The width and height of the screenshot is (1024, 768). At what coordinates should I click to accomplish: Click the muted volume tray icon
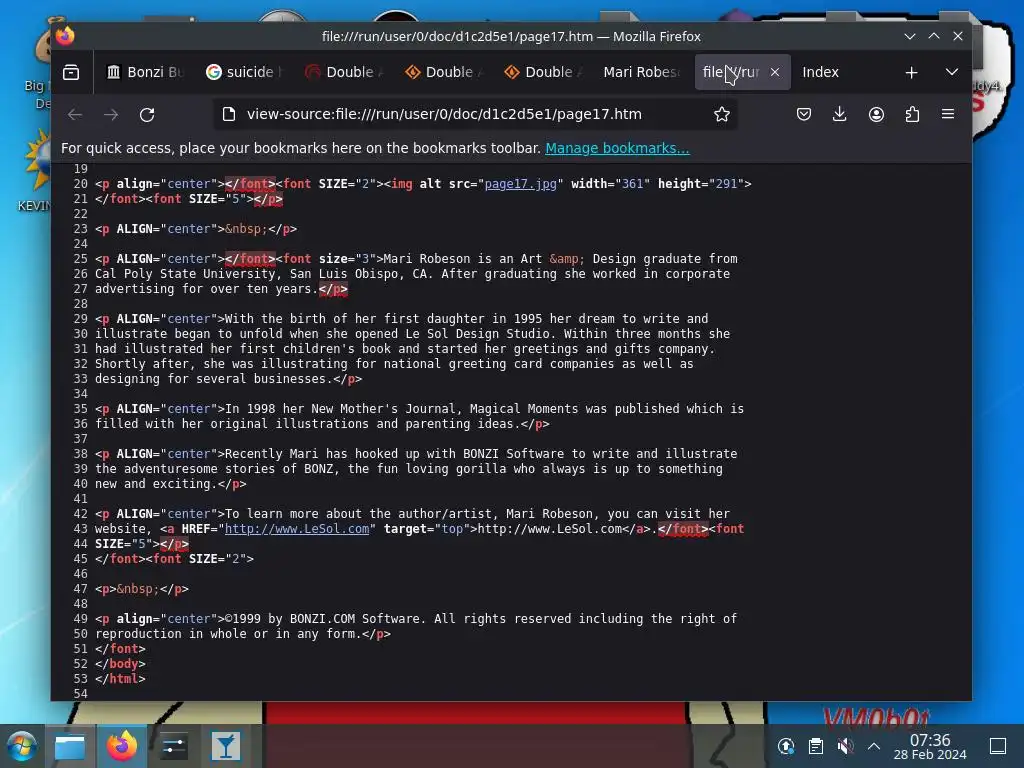pyautogui.click(x=845, y=746)
